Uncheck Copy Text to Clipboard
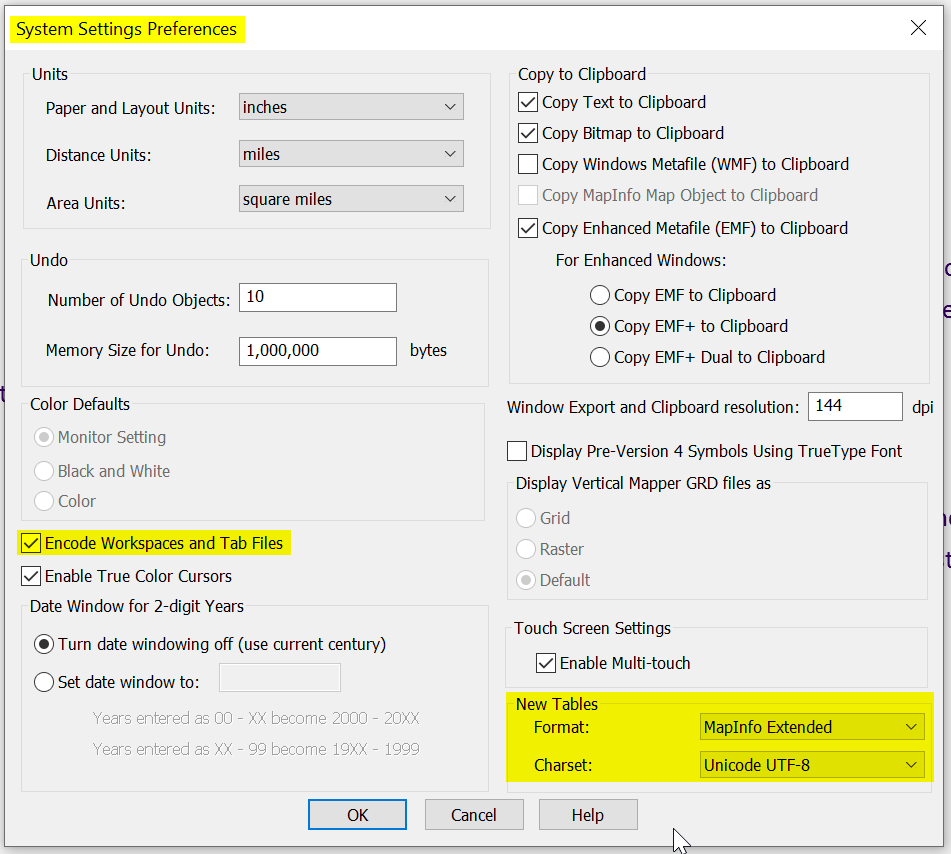This screenshot has height=854, width=951. point(528,102)
